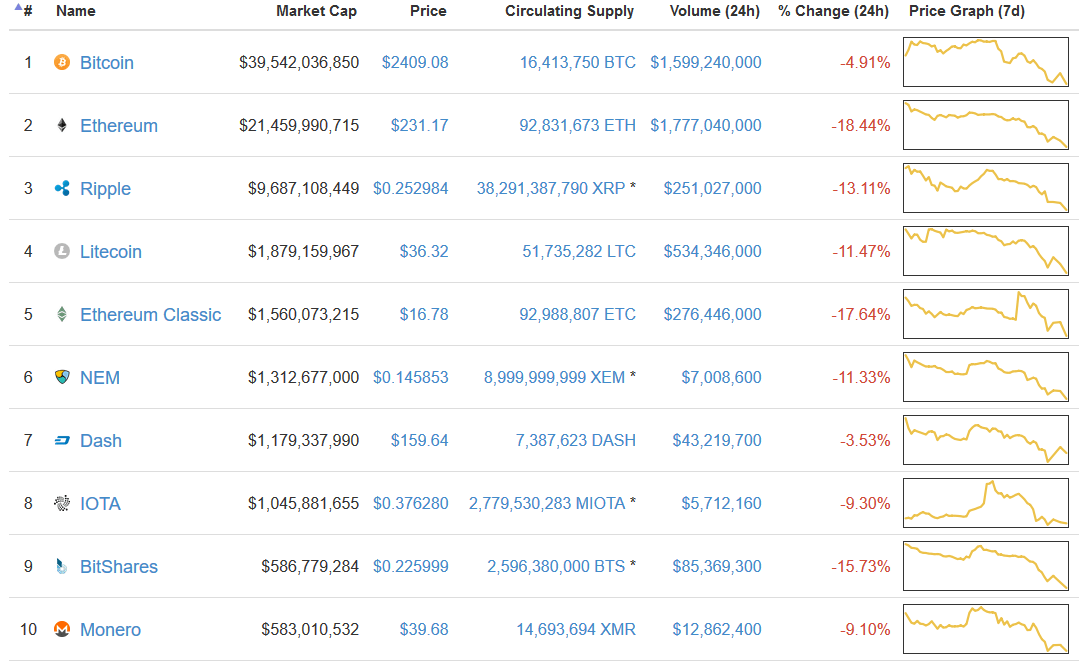Image resolution: width=1080 pixels, height=662 pixels.
Task: Click Dash change value -3.53%
Action: pos(865,441)
